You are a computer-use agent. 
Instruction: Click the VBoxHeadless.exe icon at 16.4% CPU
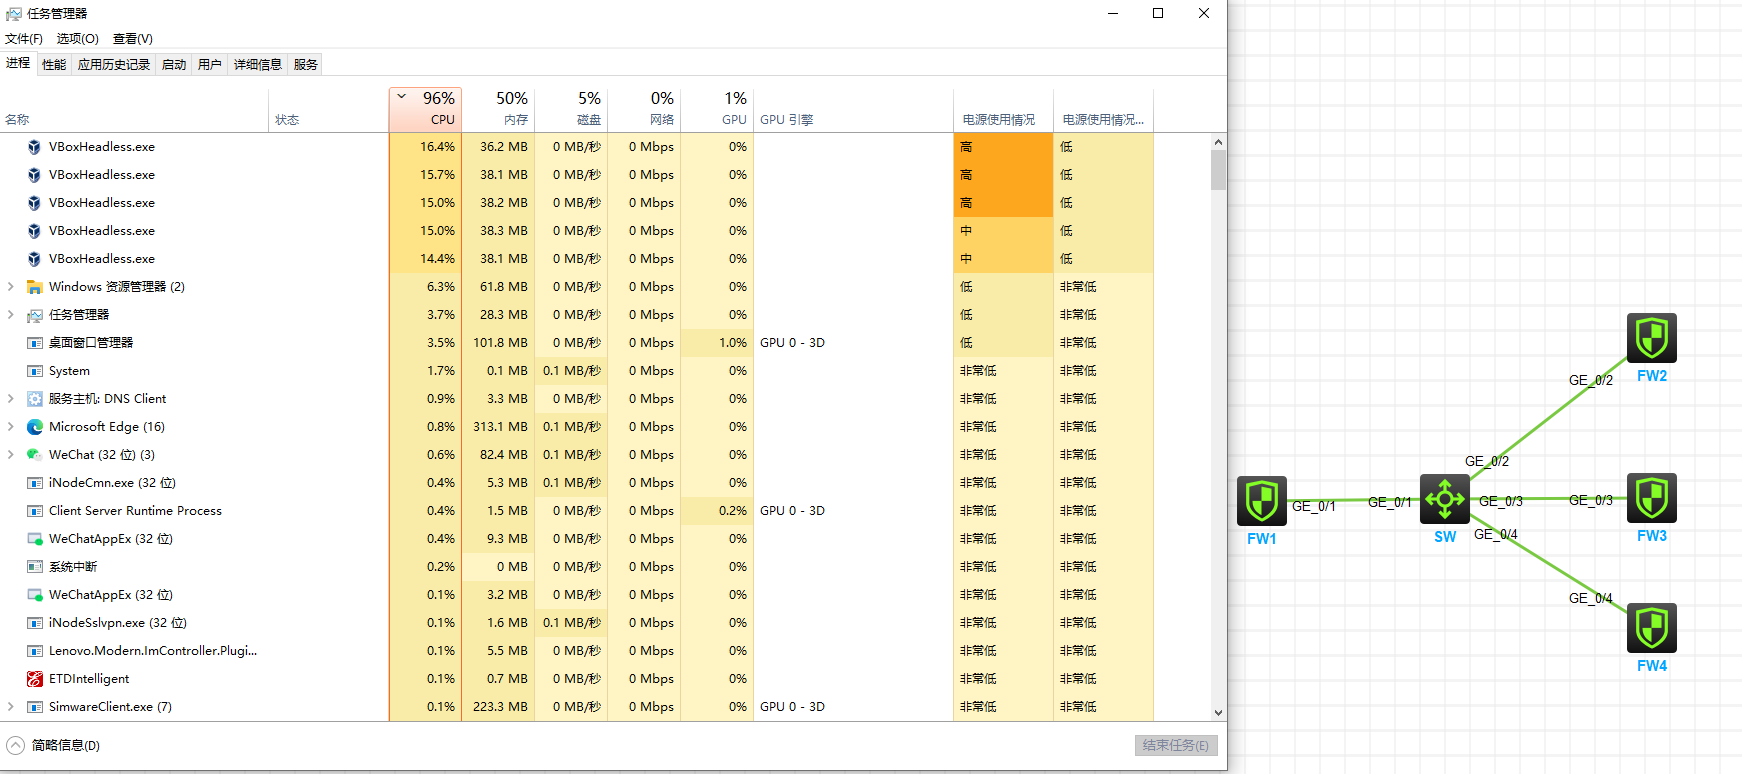[x=35, y=147]
